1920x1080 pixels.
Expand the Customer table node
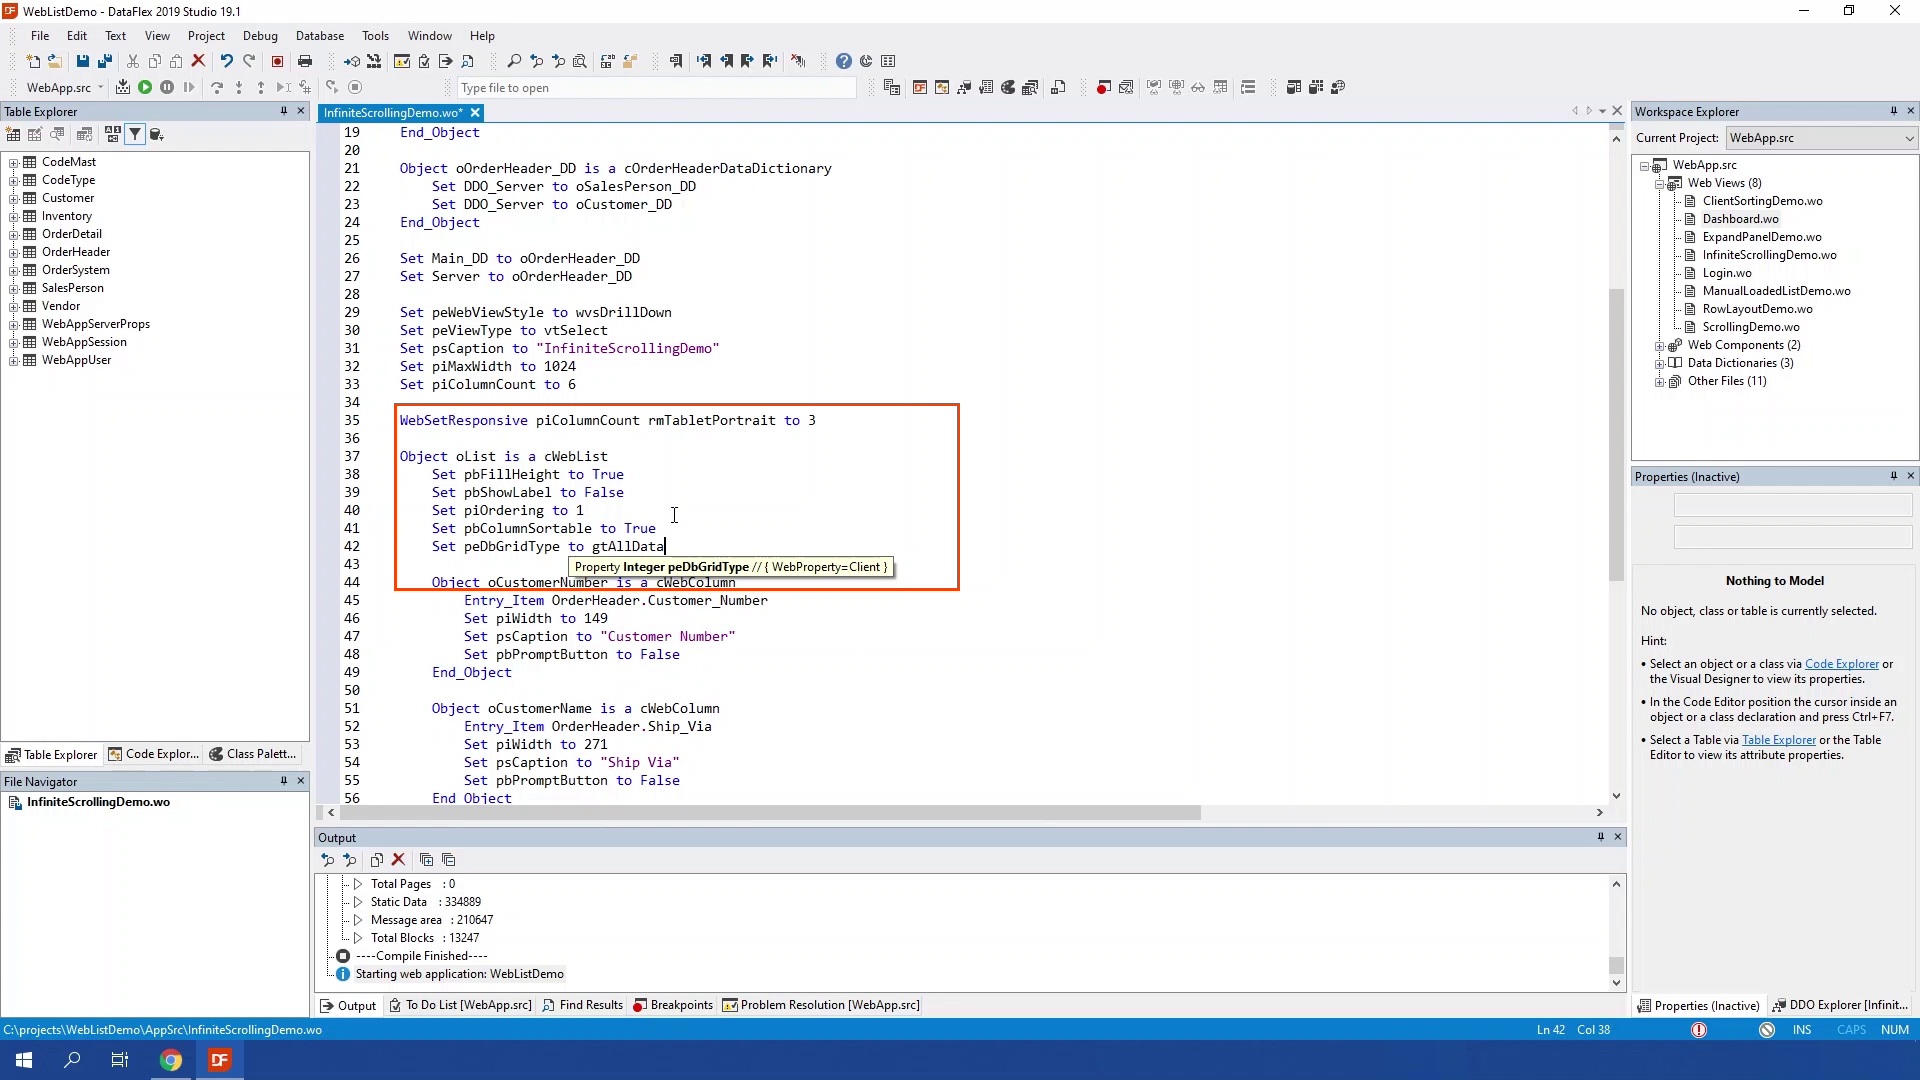point(14,198)
